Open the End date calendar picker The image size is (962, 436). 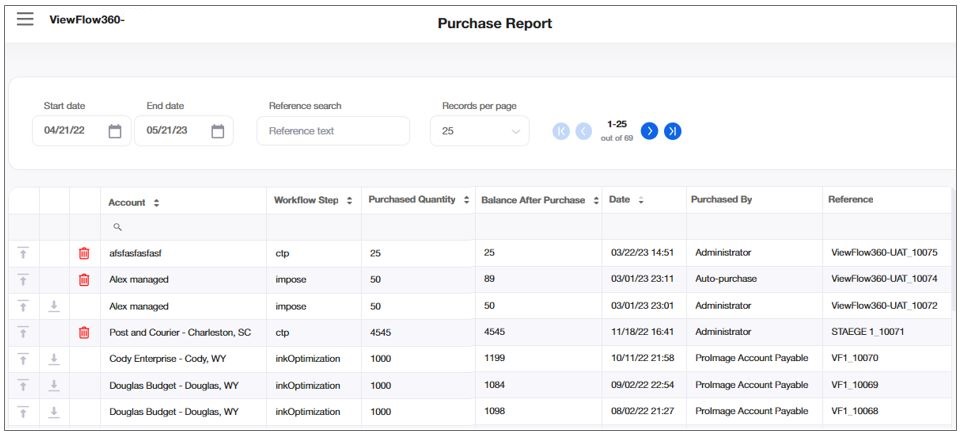point(218,131)
